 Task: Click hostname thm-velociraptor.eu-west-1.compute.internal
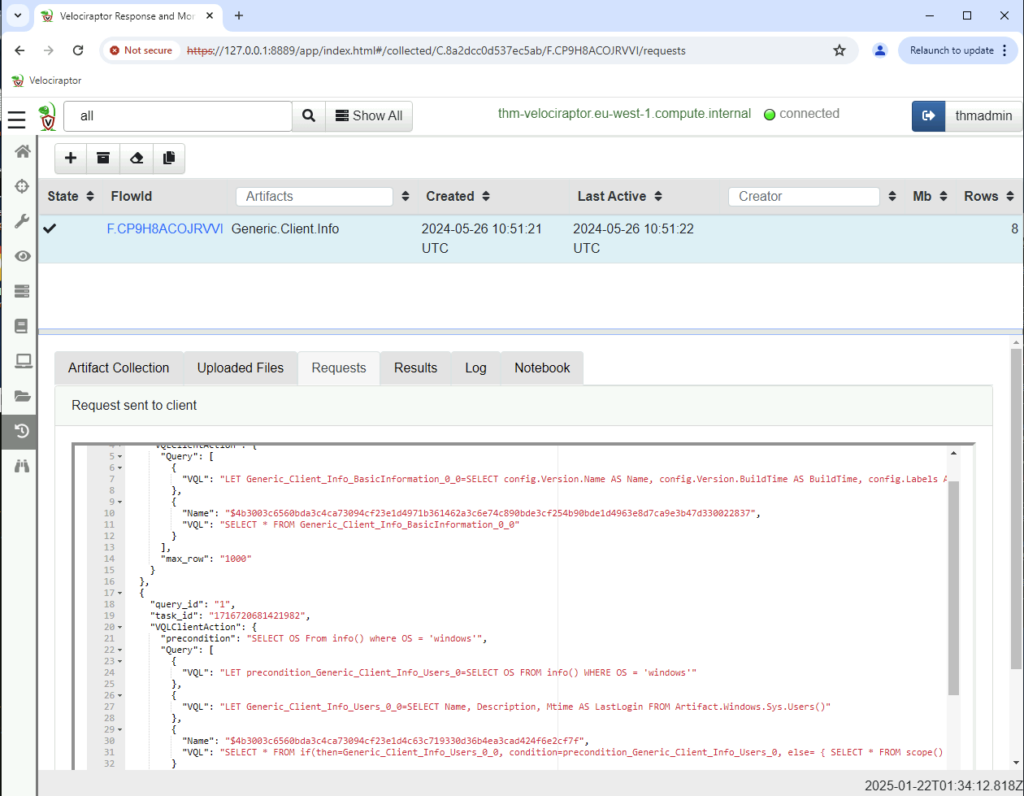click(624, 114)
